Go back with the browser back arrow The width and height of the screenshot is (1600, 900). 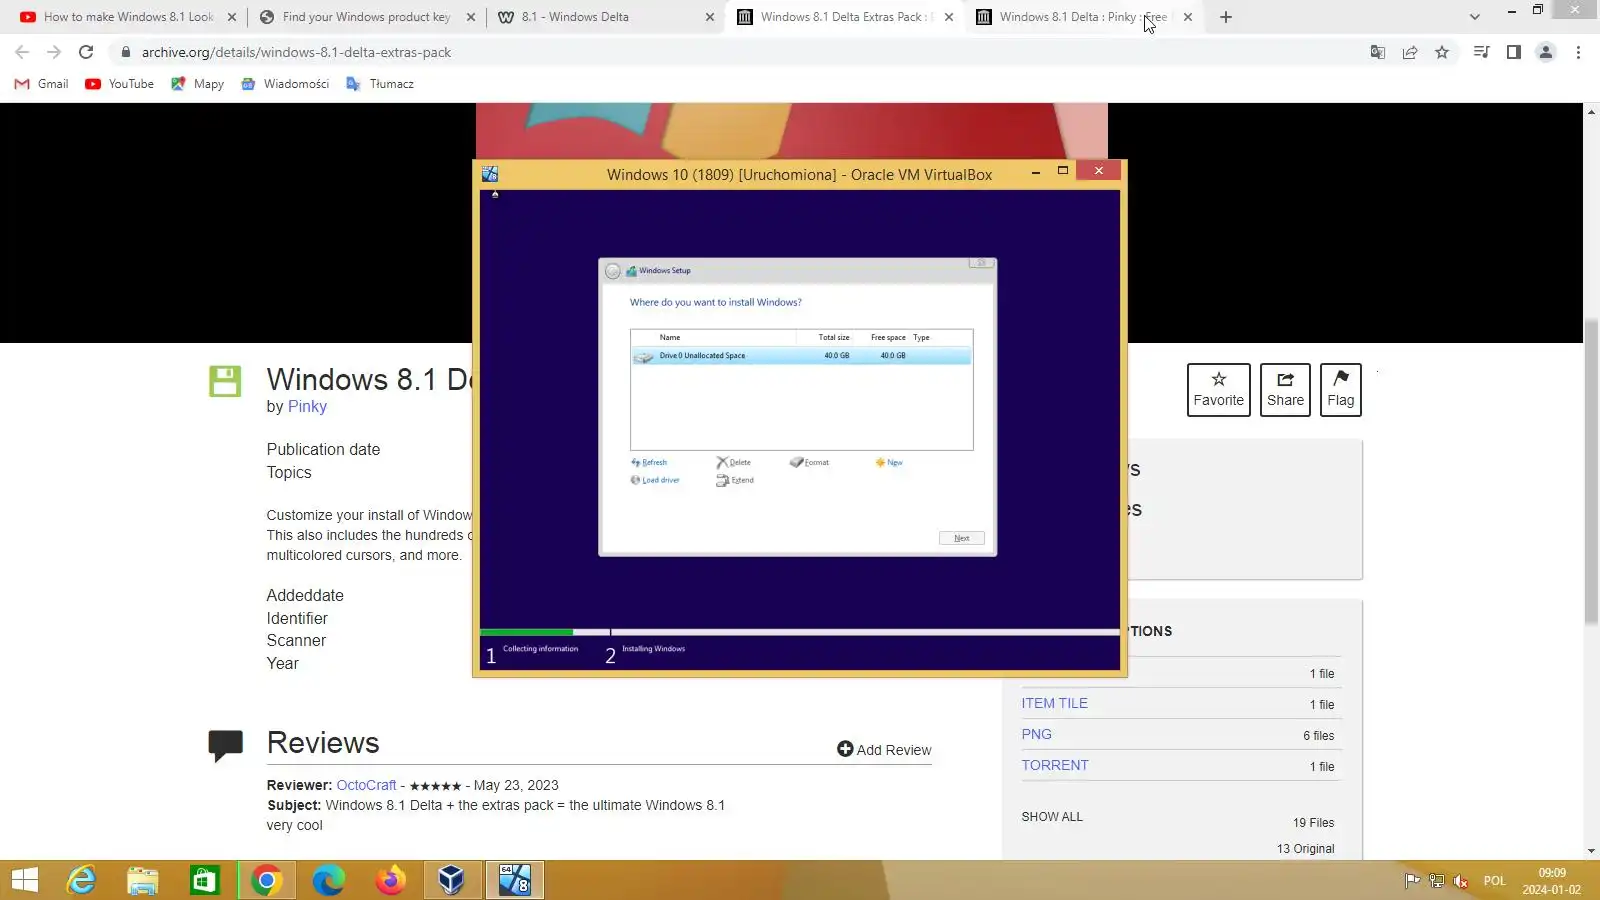coord(22,52)
